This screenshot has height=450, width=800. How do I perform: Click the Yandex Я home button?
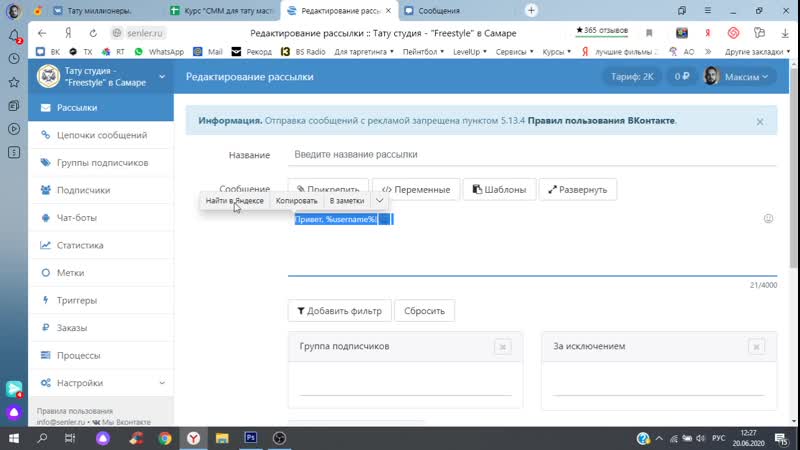coord(68,33)
